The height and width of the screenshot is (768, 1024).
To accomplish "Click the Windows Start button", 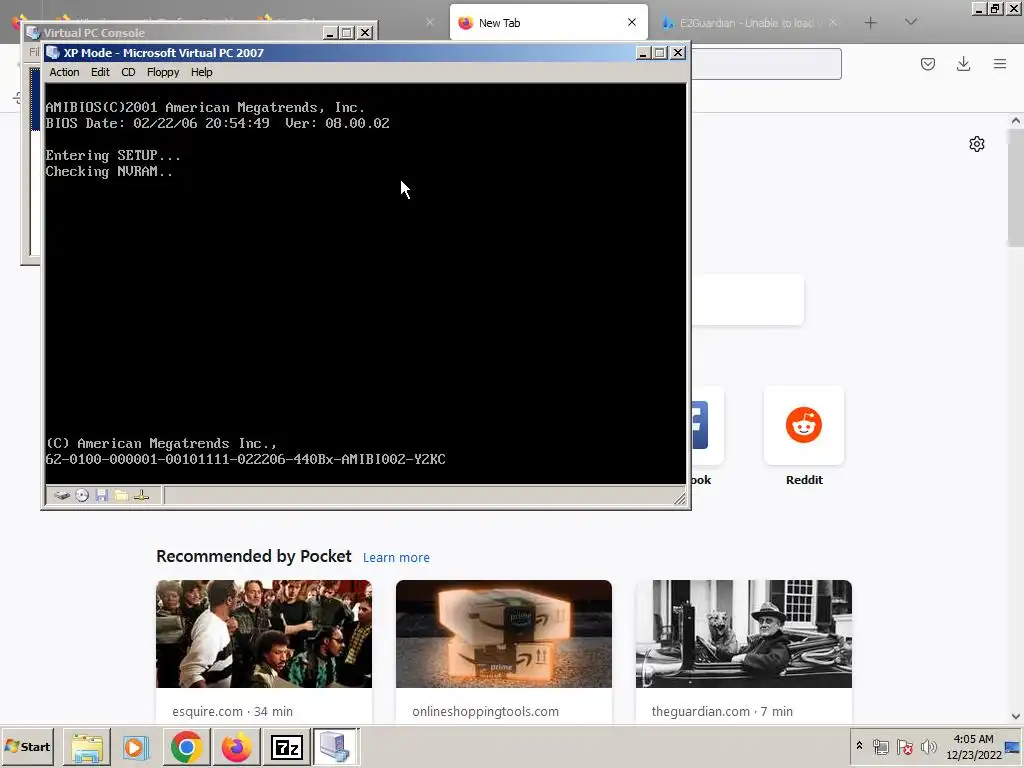I will (27, 746).
